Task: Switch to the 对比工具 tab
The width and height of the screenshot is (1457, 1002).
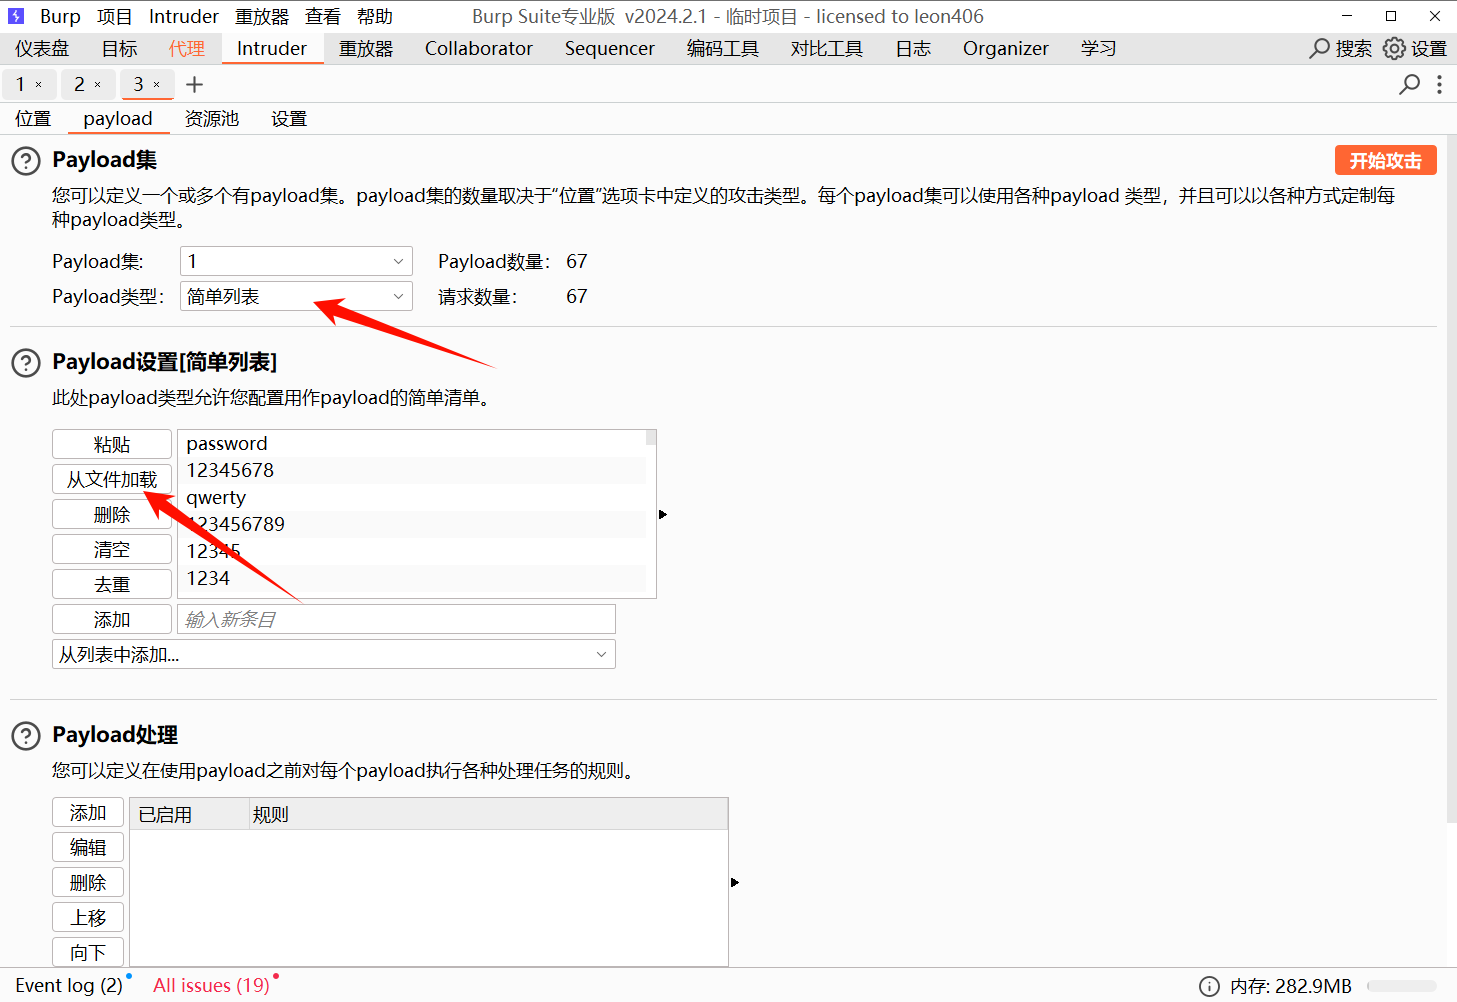Action: [827, 48]
